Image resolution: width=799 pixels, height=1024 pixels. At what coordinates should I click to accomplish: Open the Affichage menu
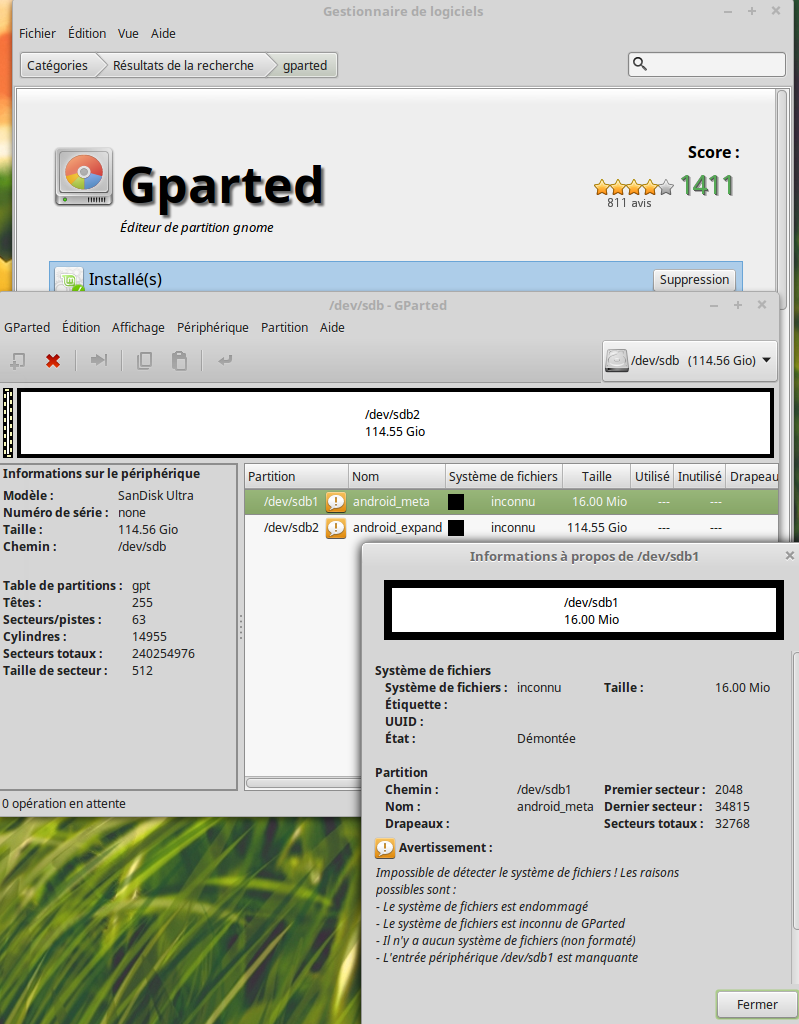click(x=138, y=327)
